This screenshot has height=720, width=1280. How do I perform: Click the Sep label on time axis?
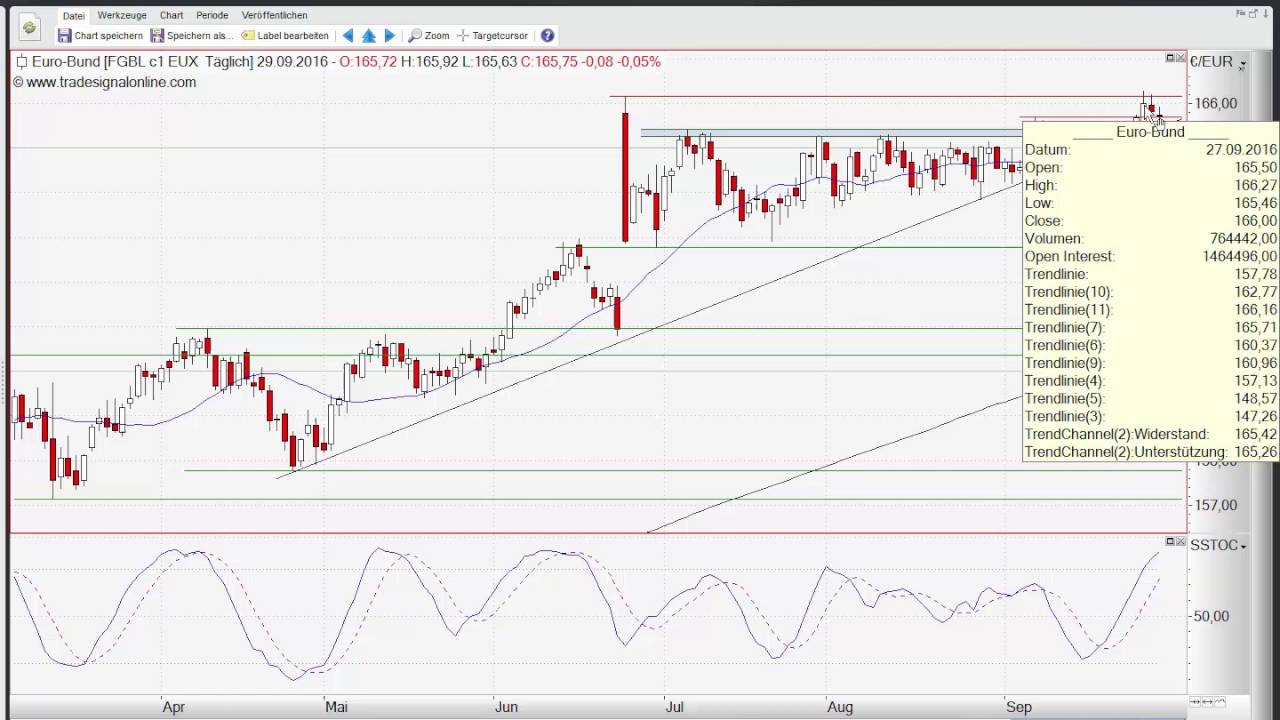tap(1019, 707)
